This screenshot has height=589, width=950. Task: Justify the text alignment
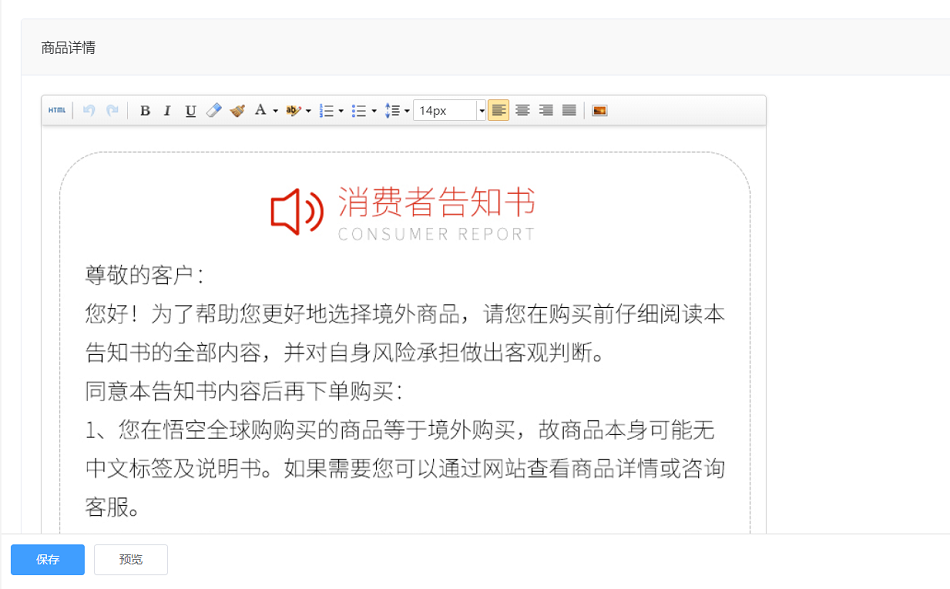tap(569, 110)
